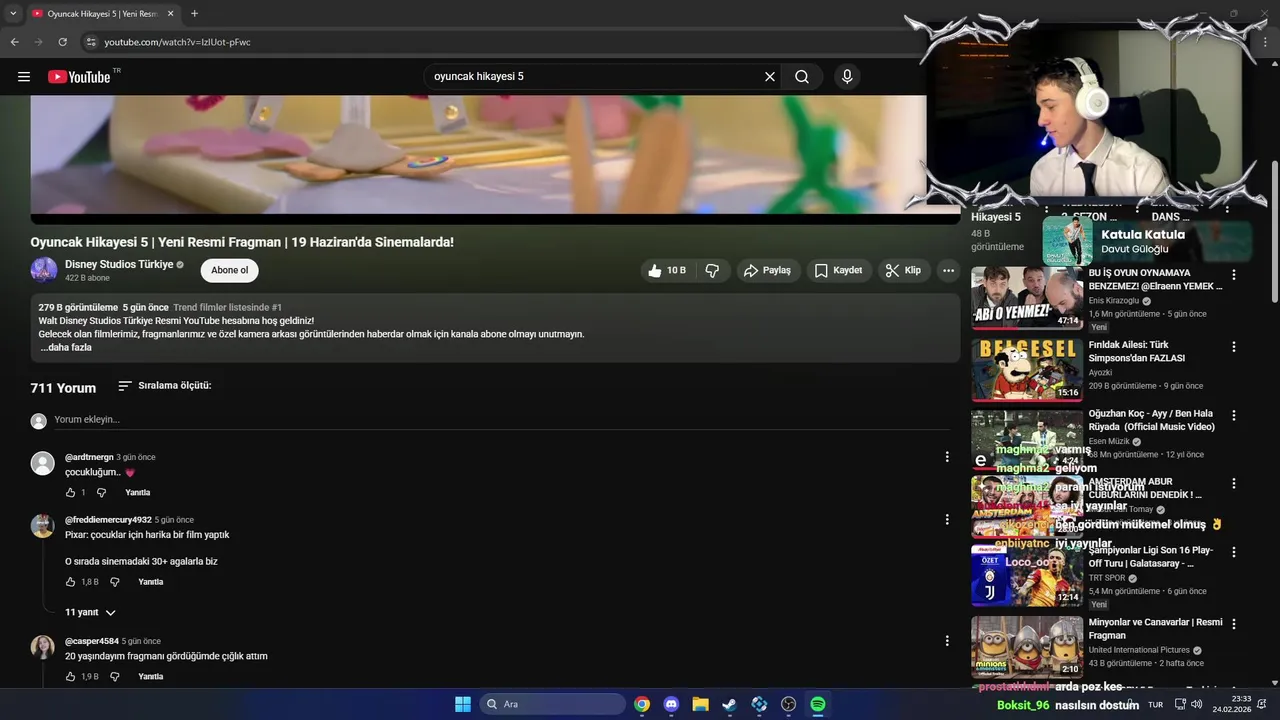Create a clip with the Klip button
The height and width of the screenshot is (720, 1280).
904,270
